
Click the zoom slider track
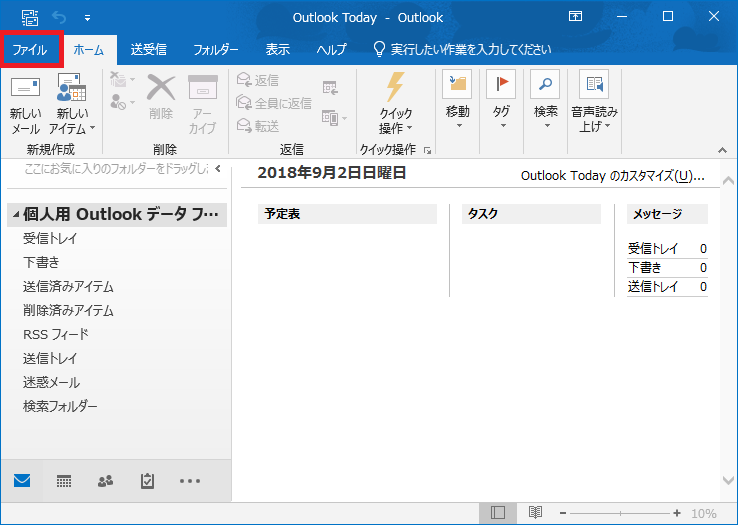click(x=620, y=513)
